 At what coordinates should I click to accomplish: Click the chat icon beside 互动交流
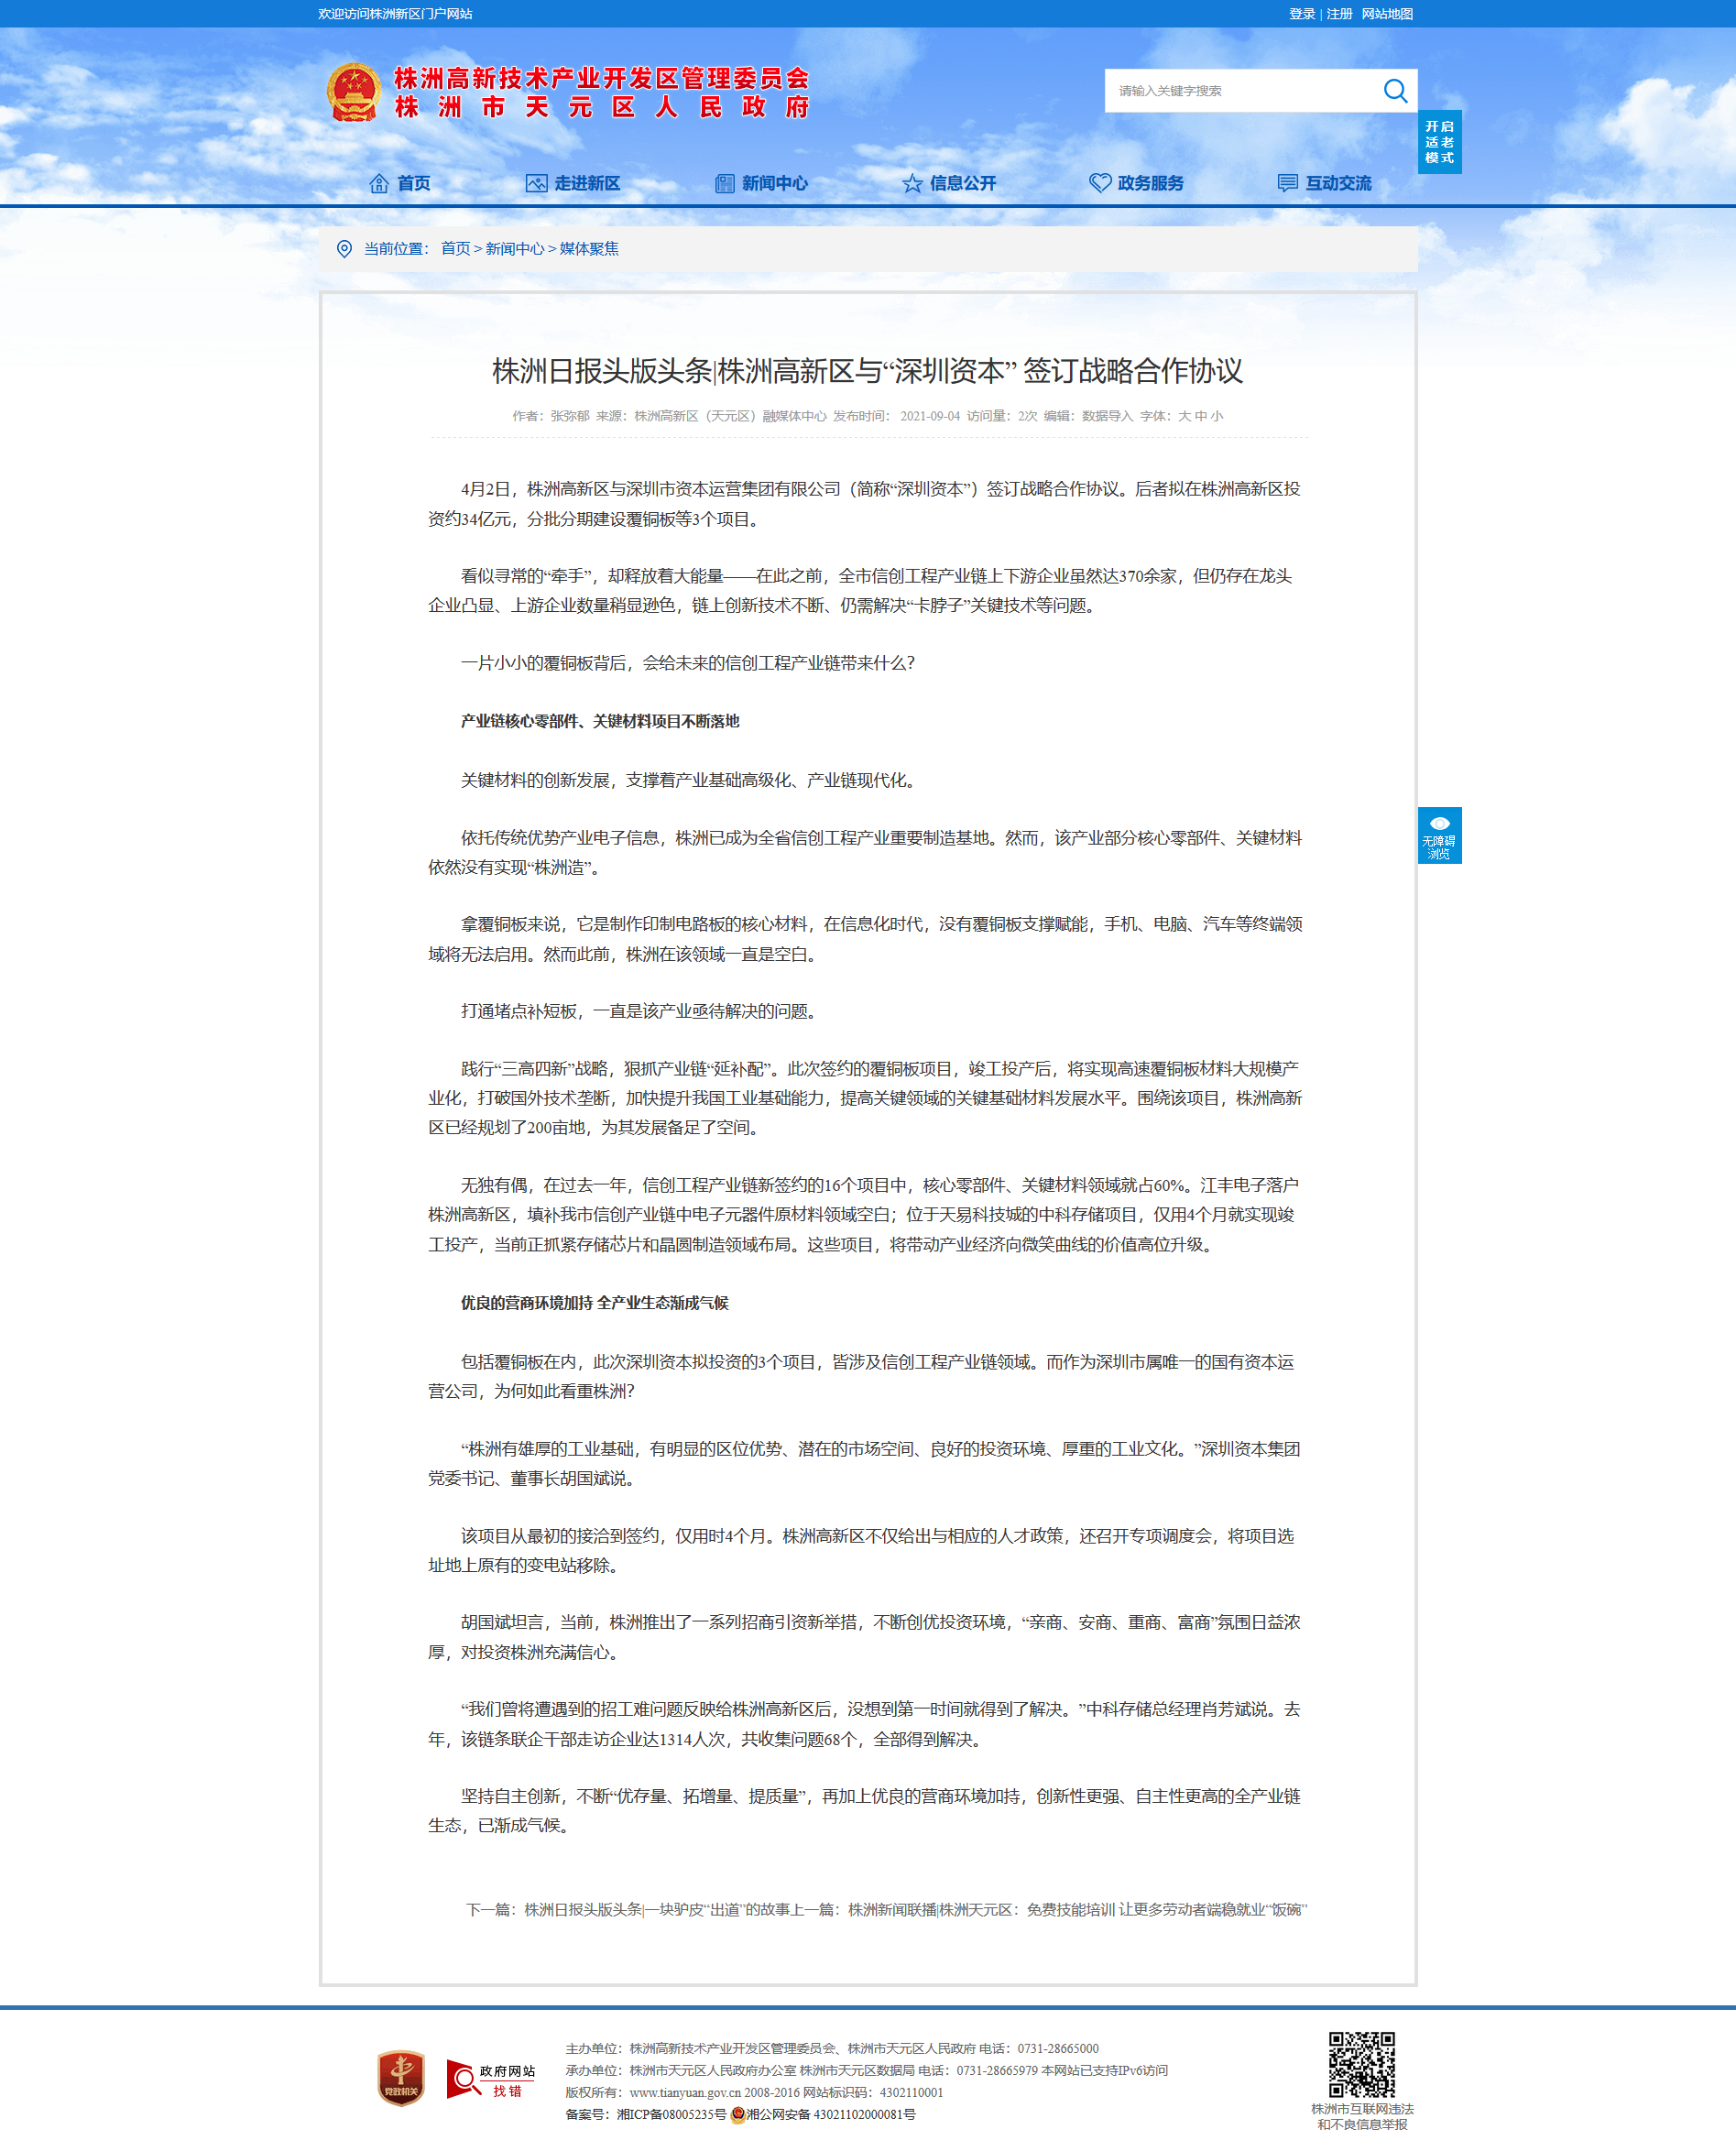1288,183
